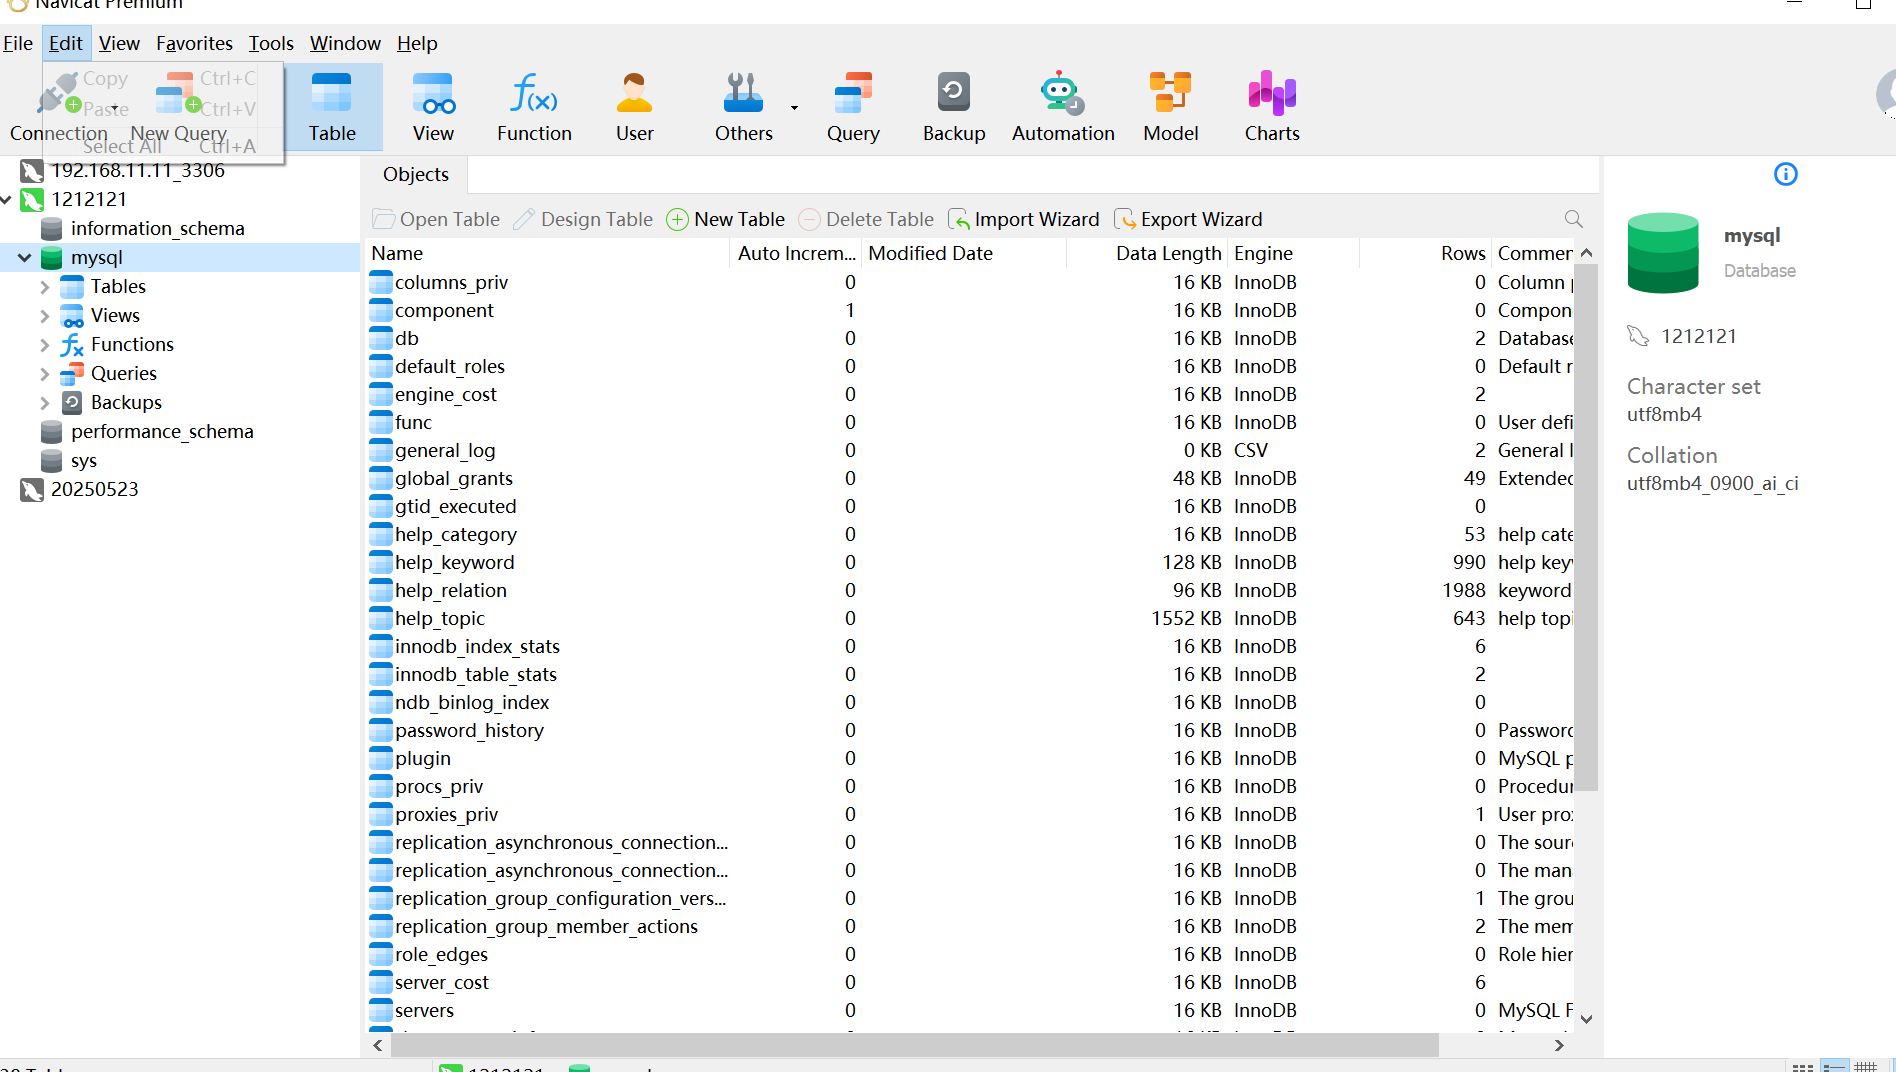Open the Window menu

345,43
